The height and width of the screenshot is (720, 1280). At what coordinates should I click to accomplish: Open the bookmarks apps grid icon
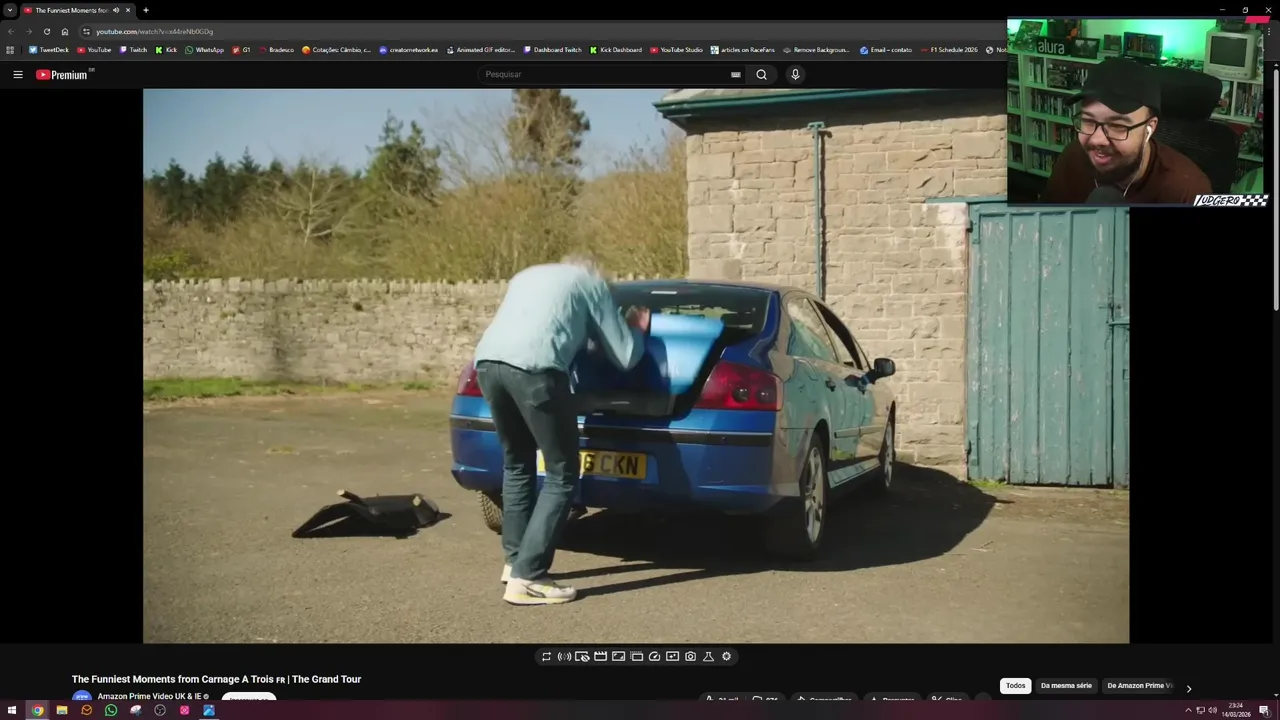10,50
